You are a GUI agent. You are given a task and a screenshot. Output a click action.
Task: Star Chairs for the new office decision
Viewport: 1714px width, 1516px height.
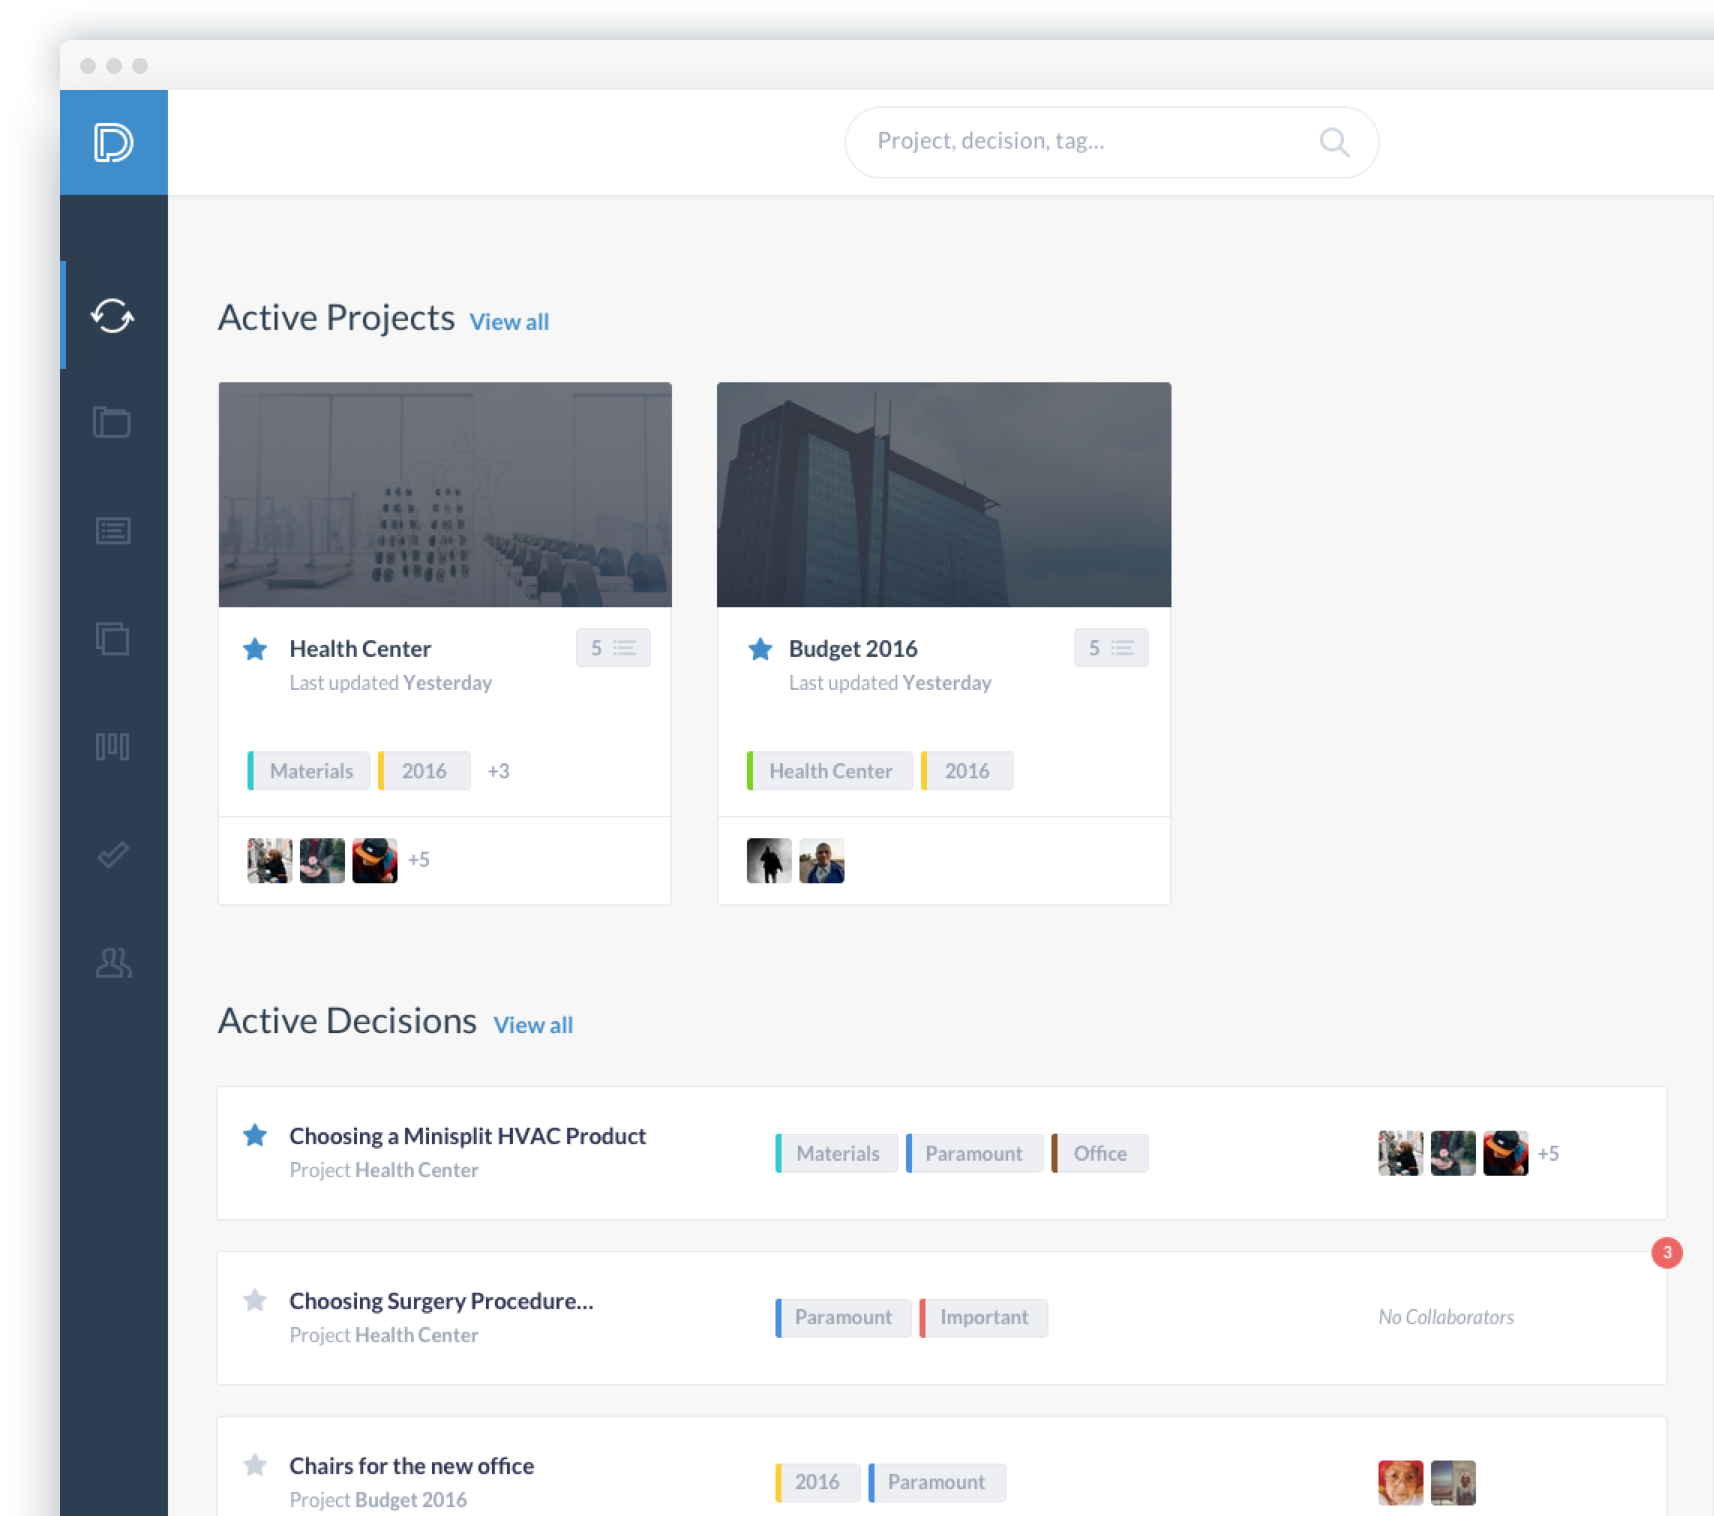[x=255, y=1465]
